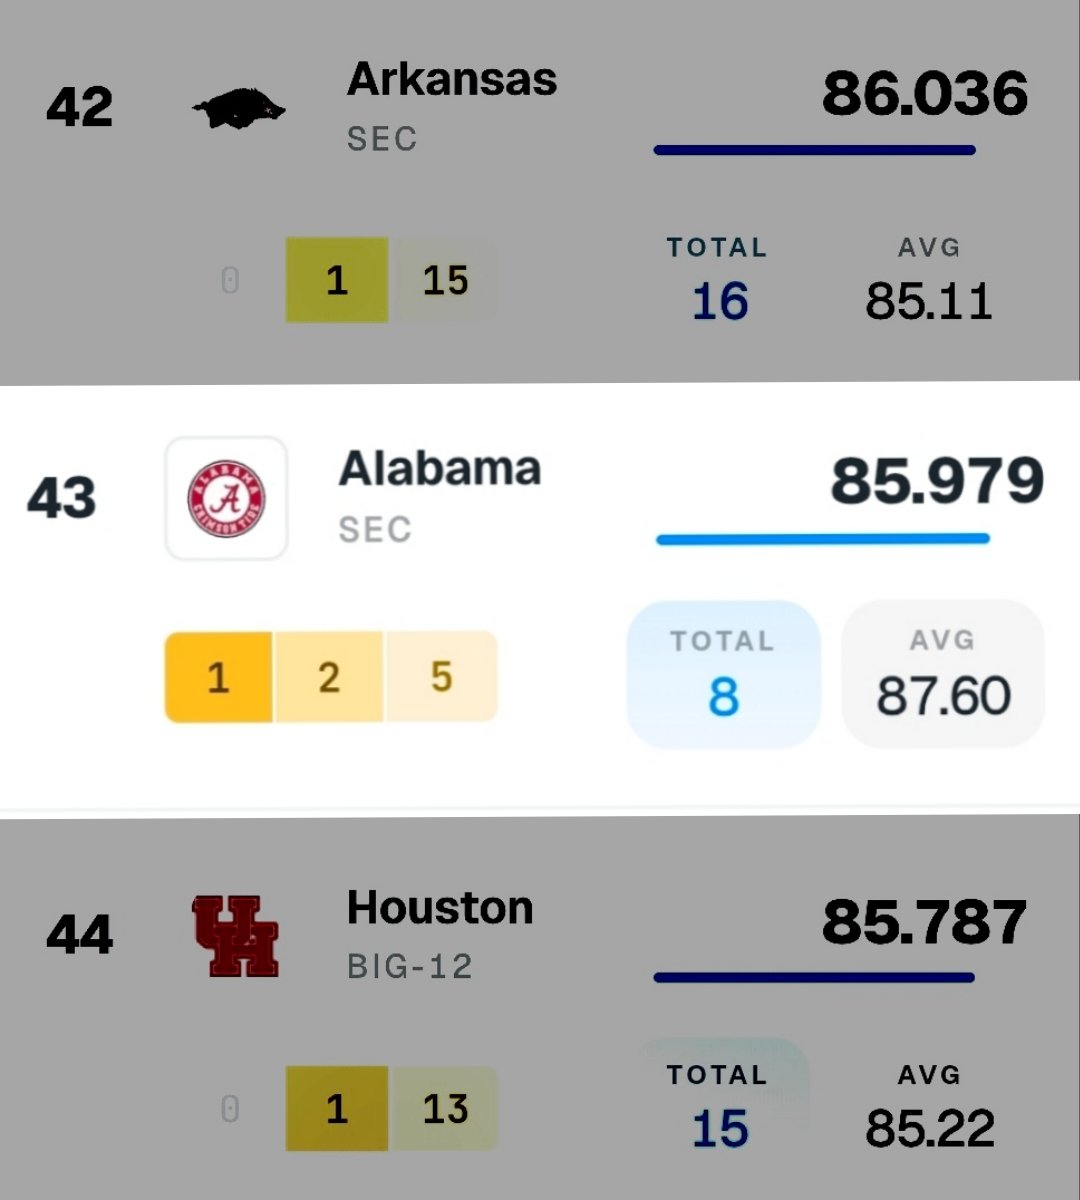
Task: Click the Arkansas dark blue score bar
Action: pyautogui.click(x=815, y=150)
